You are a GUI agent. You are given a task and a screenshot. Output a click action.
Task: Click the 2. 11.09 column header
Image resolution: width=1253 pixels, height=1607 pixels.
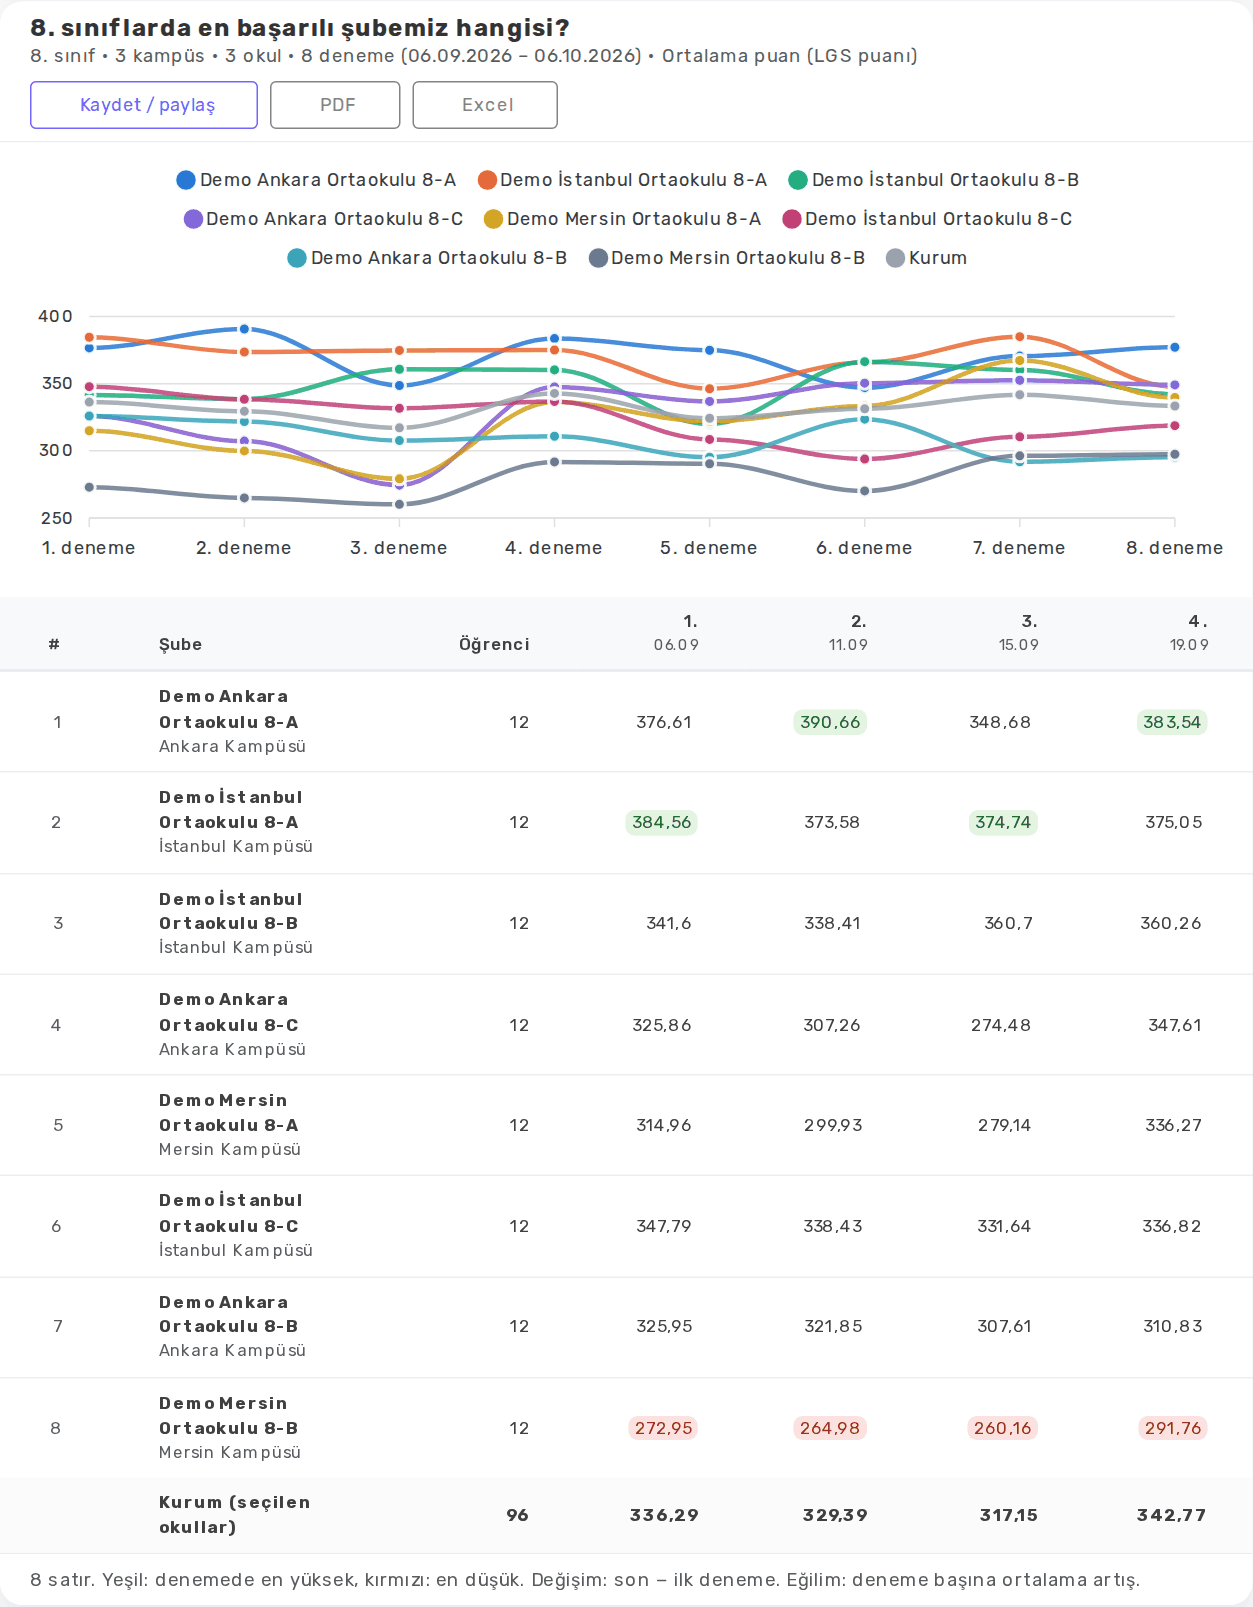pos(848,633)
